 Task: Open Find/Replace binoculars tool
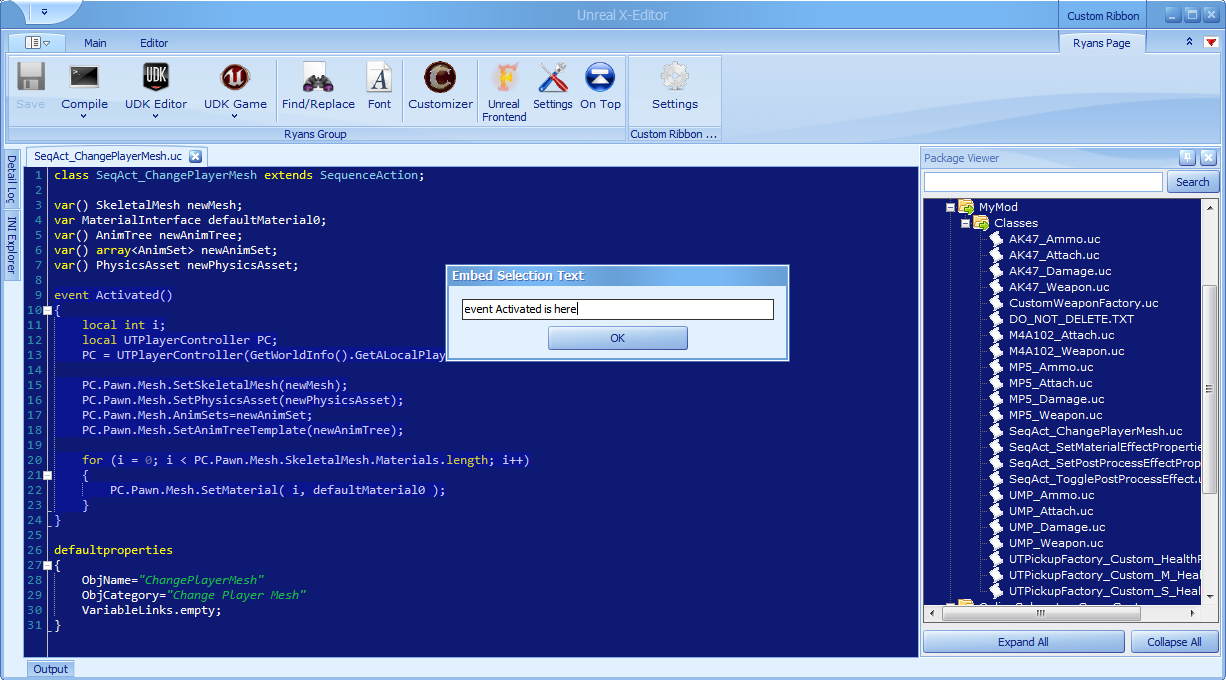(318, 77)
